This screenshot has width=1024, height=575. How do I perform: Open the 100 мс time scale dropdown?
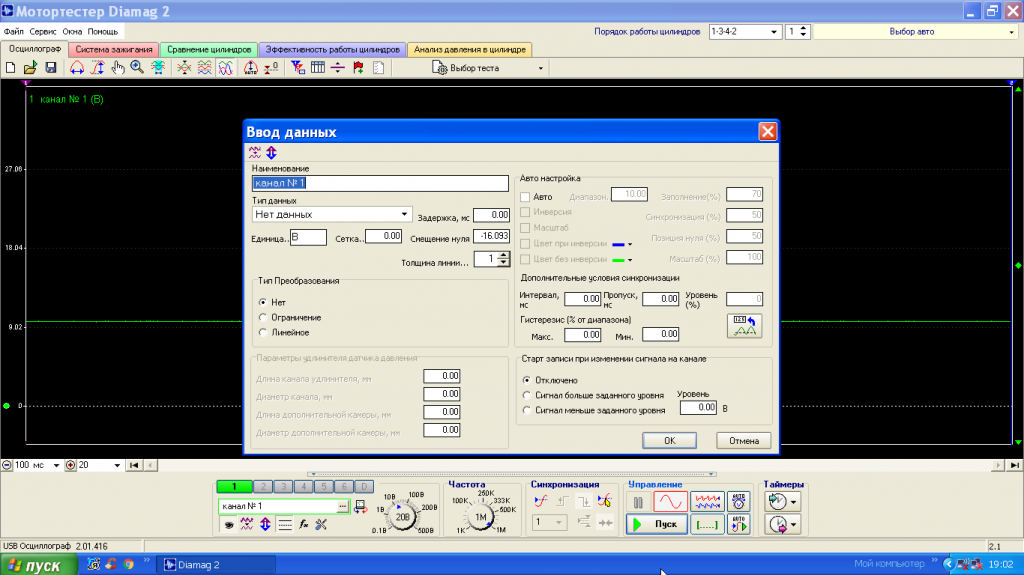(56, 465)
